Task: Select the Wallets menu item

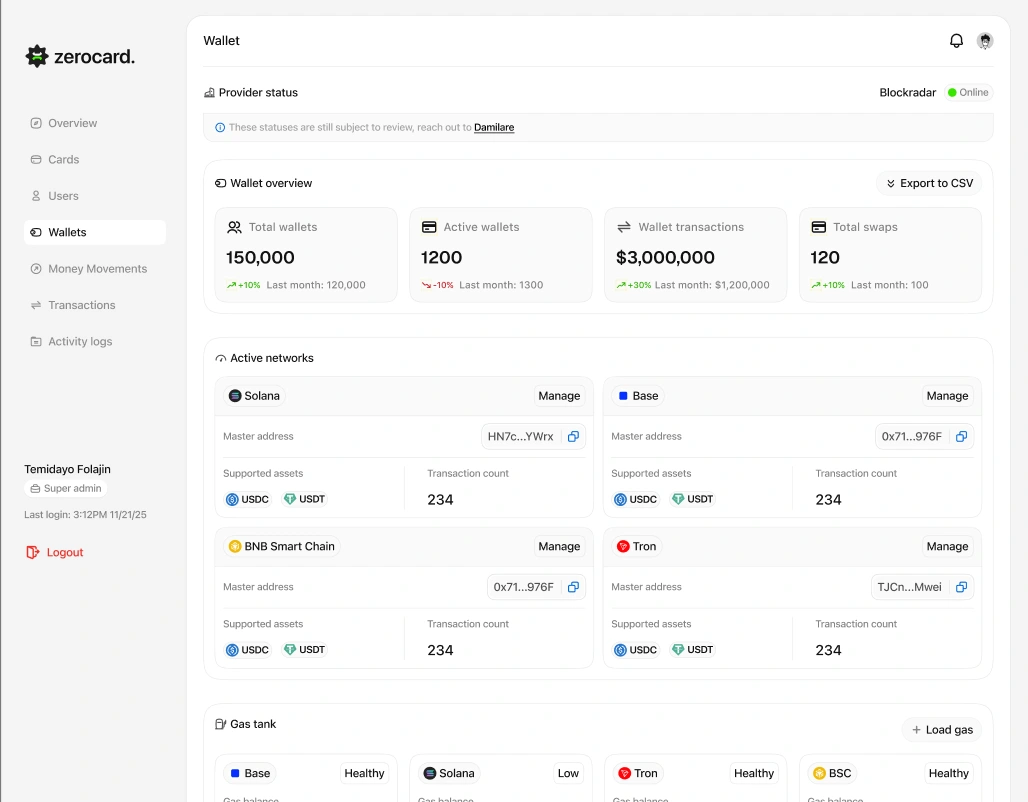Action: point(94,232)
